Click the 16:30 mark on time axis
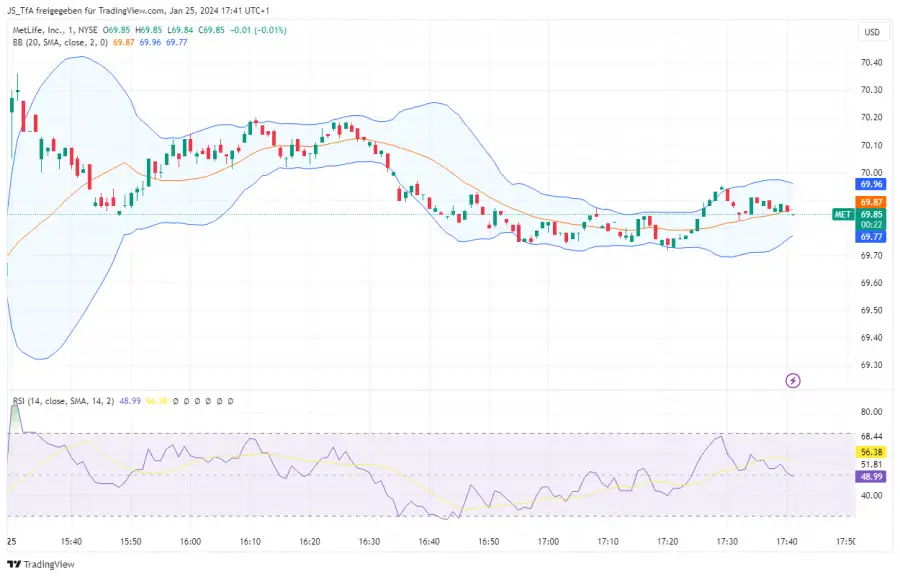This screenshot has height=577, width=900. click(369, 541)
